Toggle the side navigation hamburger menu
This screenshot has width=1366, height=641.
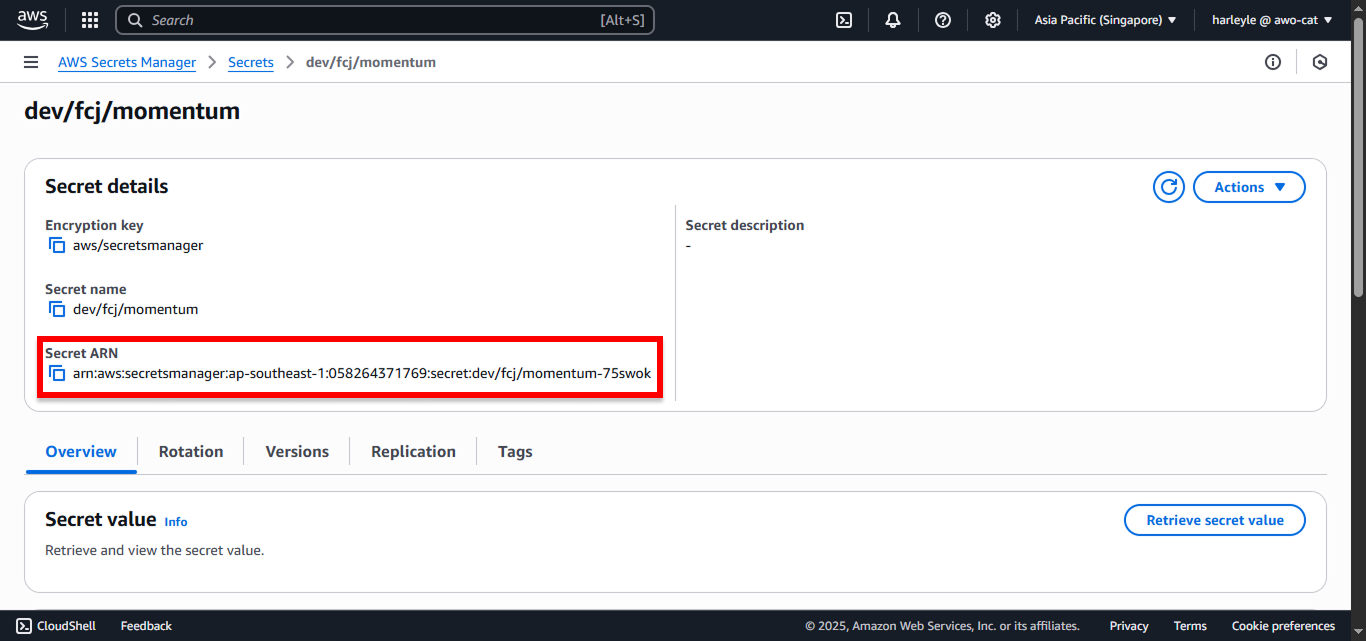coord(31,62)
